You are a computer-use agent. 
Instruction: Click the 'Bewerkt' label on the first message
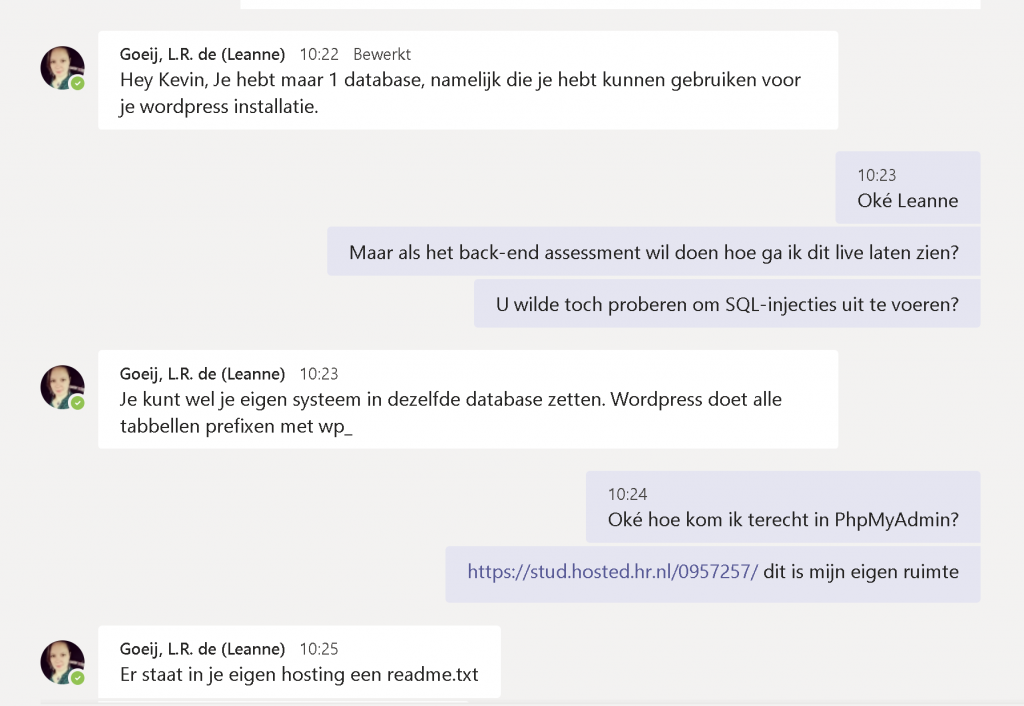click(382, 54)
